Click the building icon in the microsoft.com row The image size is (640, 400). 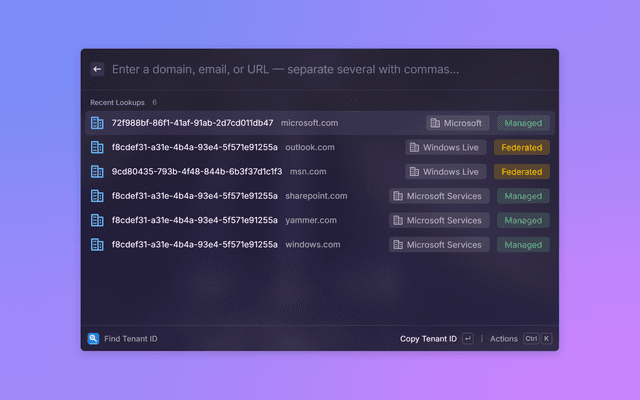coord(97,123)
